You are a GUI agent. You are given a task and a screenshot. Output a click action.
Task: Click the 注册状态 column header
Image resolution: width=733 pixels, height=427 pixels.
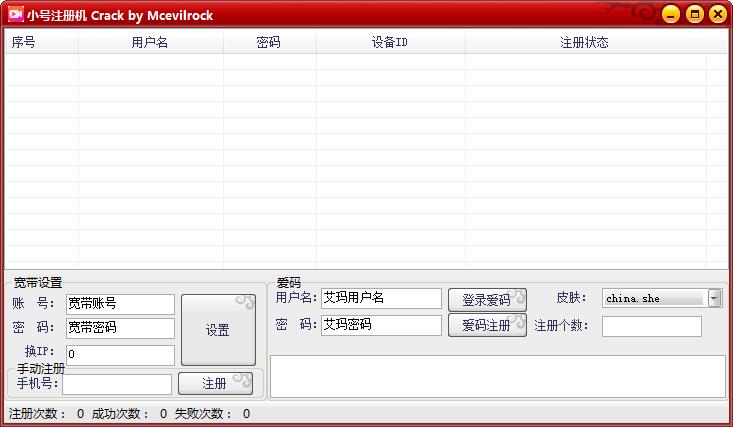pyautogui.click(x=584, y=42)
